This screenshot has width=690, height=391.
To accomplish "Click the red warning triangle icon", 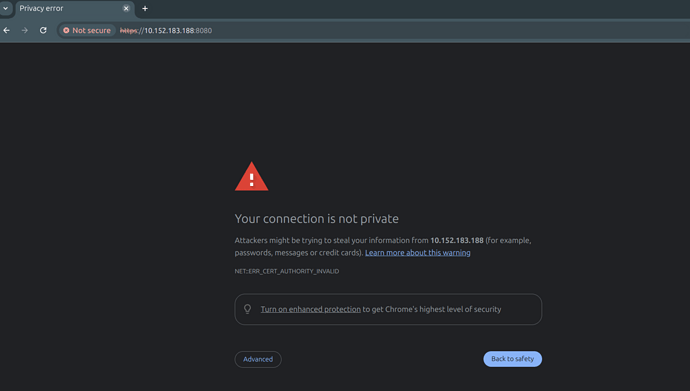I will click(251, 176).
